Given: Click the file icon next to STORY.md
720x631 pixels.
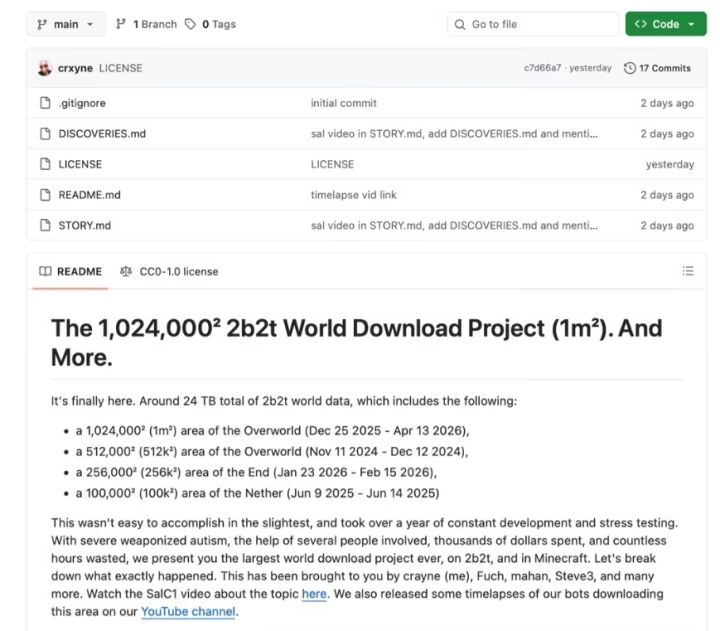Looking at the screenshot, I should click(45, 225).
